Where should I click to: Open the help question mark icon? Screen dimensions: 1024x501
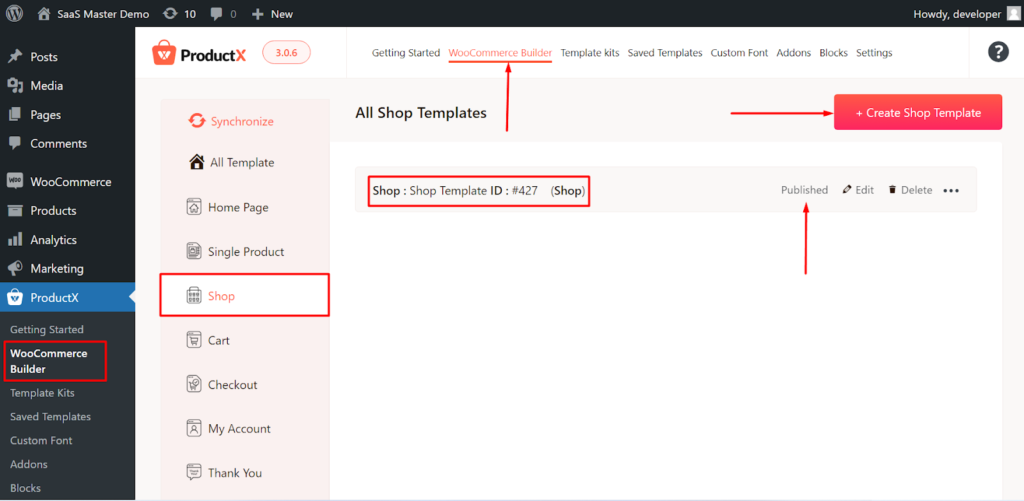click(998, 52)
